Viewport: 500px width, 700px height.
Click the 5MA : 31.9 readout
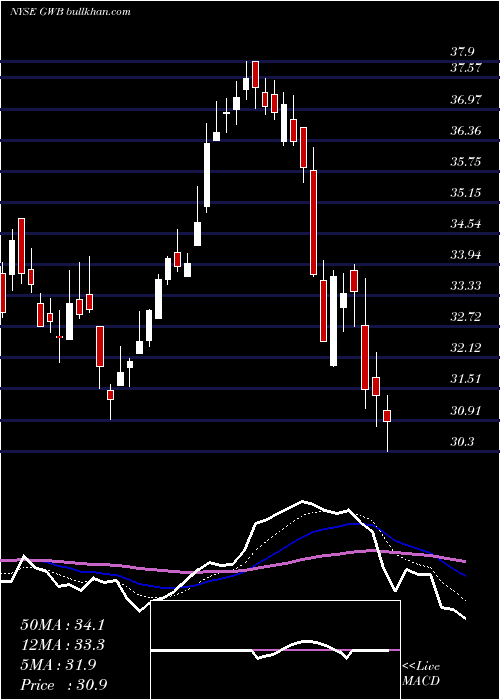pos(58,665)
